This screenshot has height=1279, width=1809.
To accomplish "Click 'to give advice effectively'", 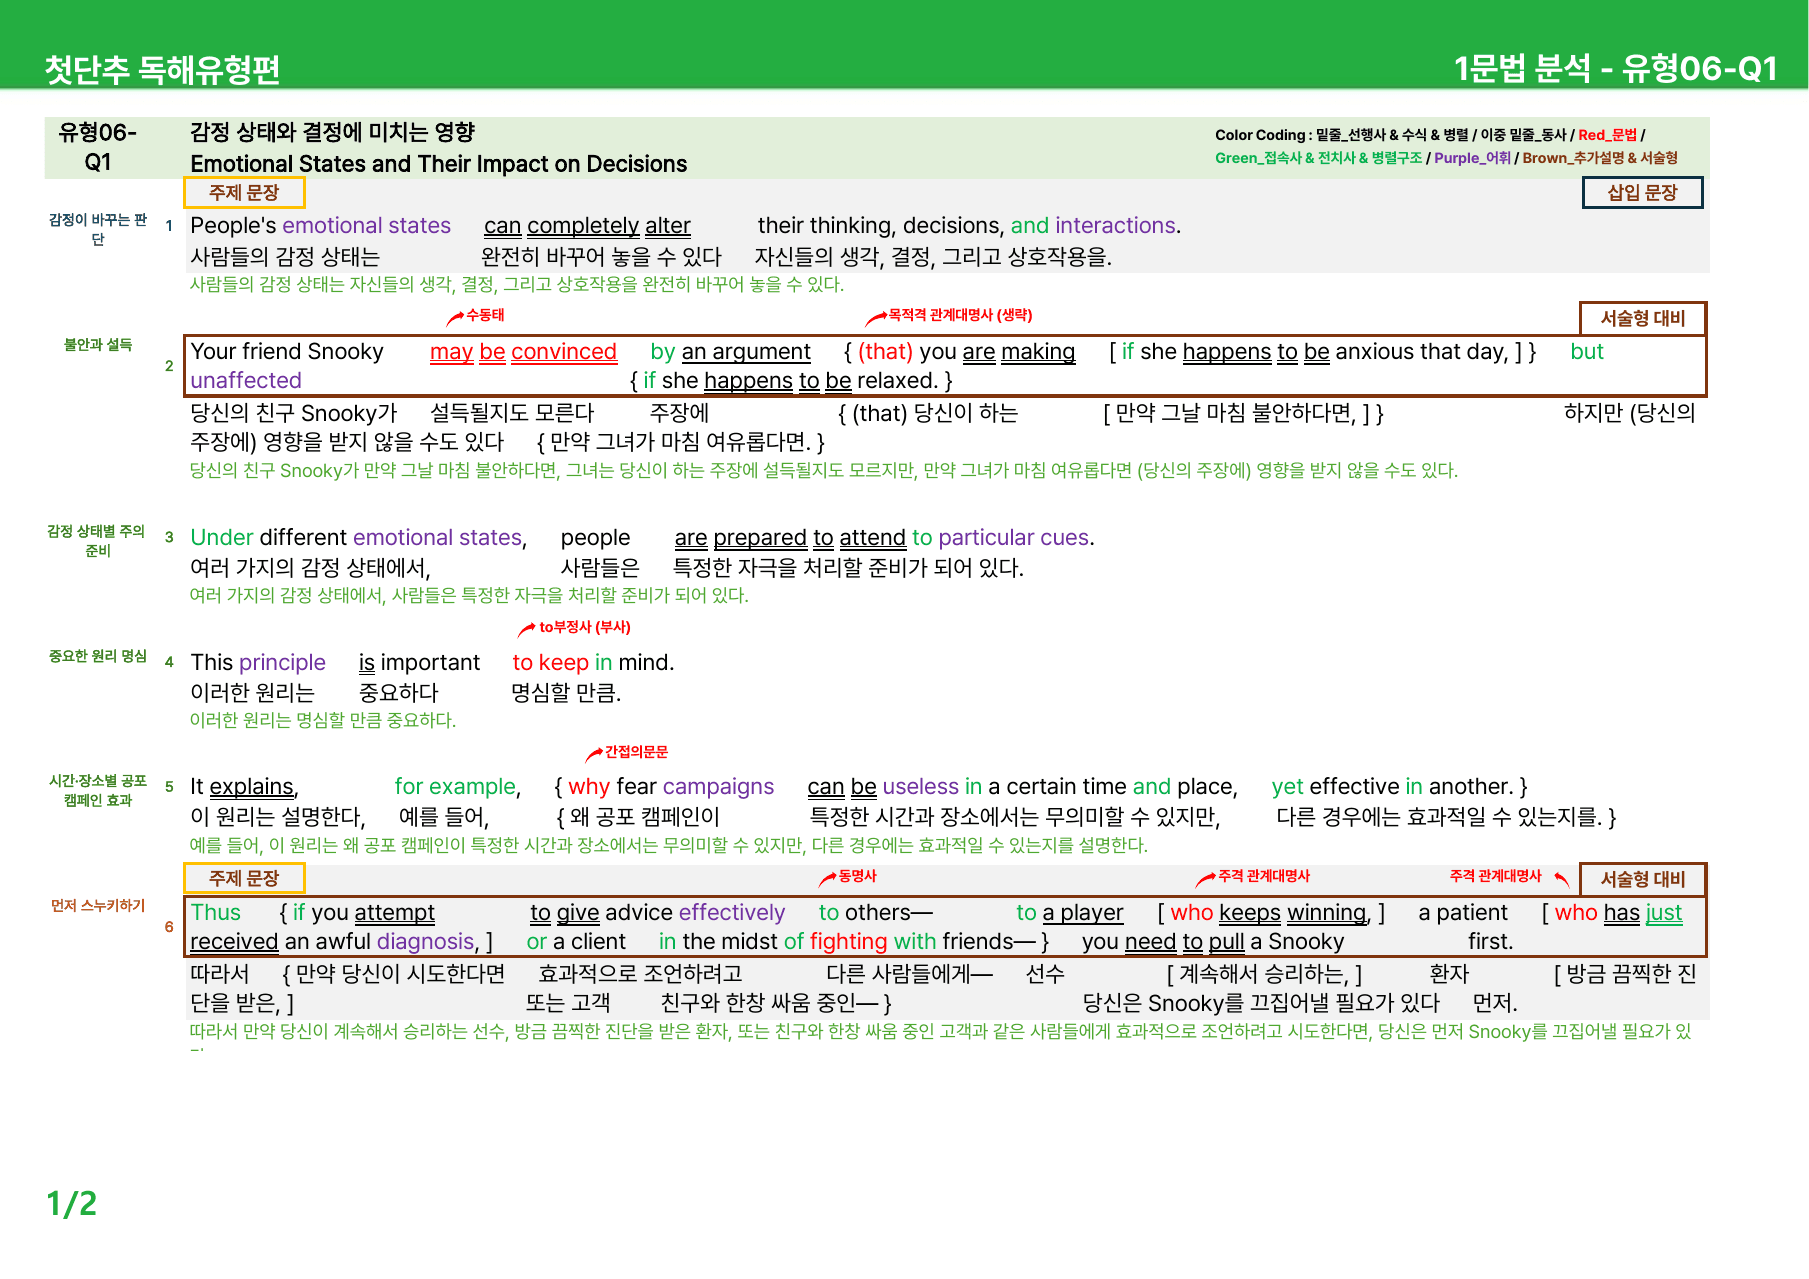I will click(x=657, y=913).
